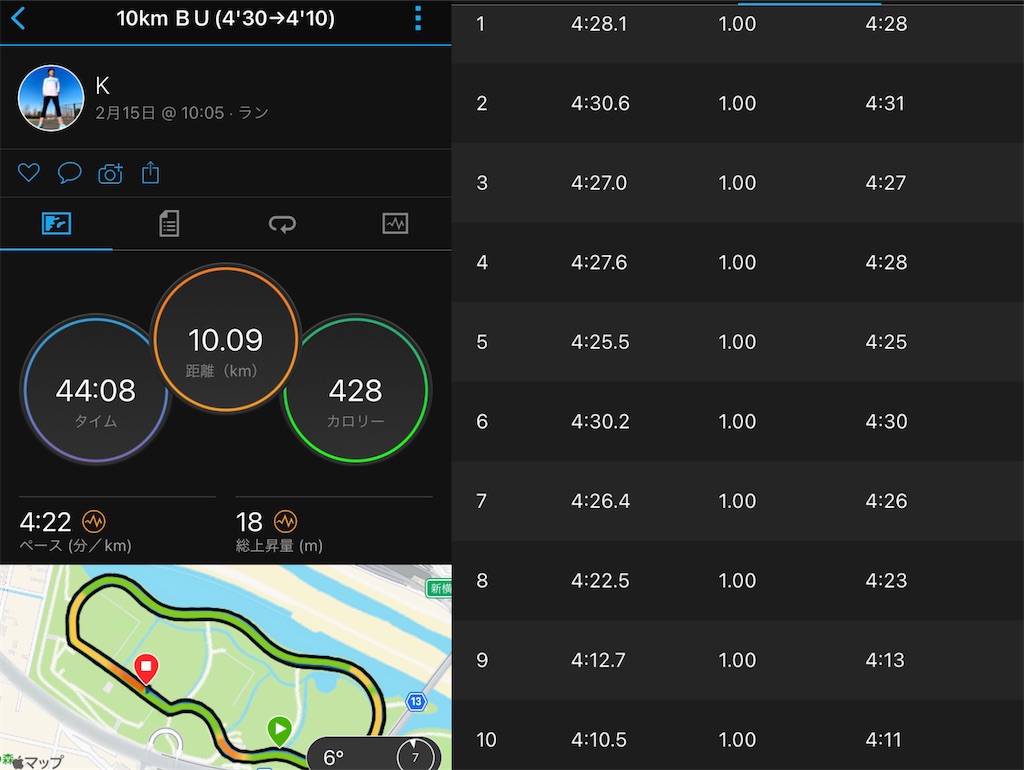The image size is (1024, 770).
Task: Tap the 428 calories circle
Action: tap(356, 390)
